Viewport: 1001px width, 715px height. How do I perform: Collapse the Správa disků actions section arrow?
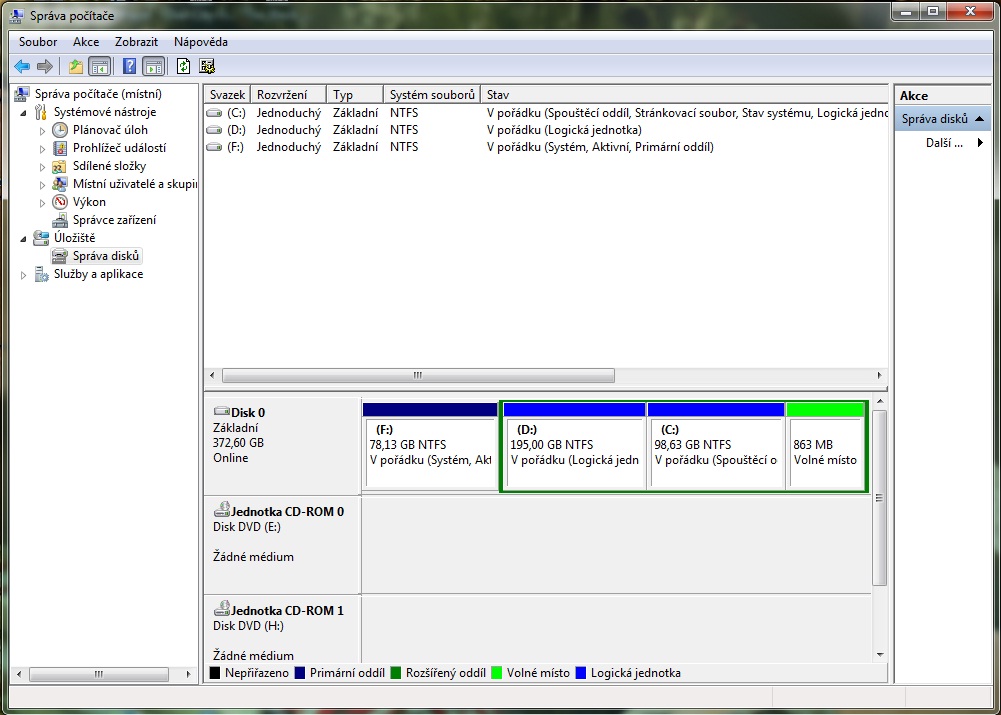tap(979, 119)
